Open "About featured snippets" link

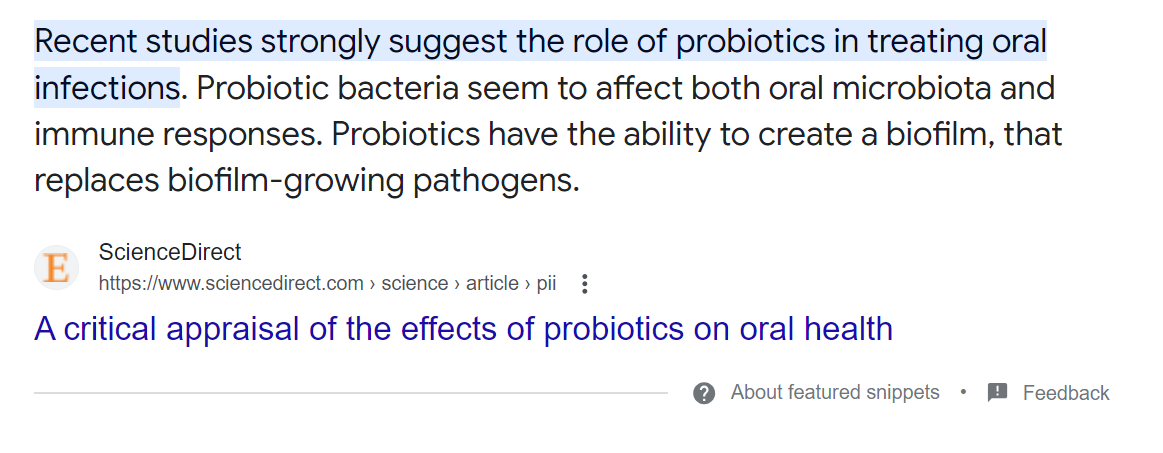click(834, 393)
